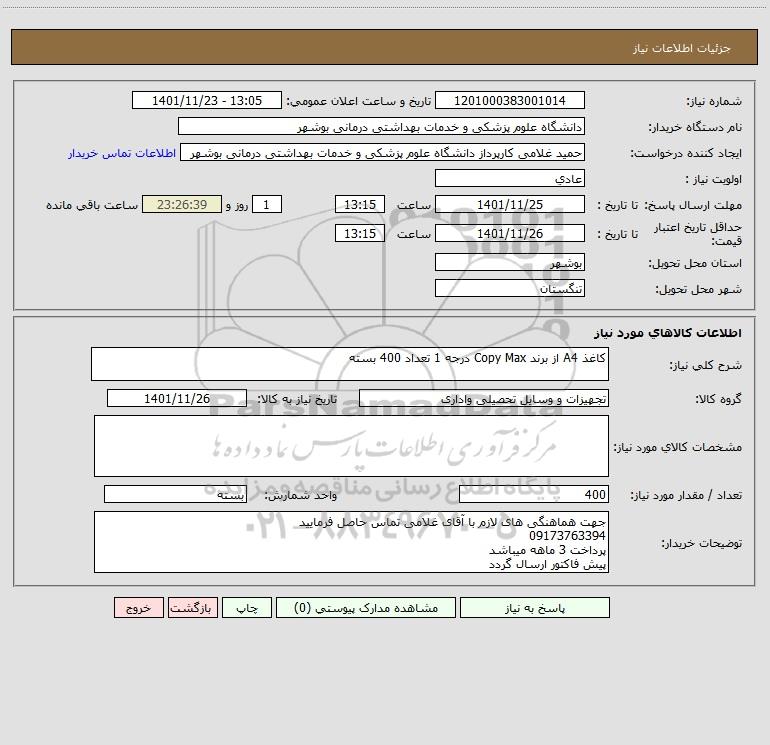
Task: Click the 'تعداد / مقدار مورد نیاز:' label
Action: point(686,496)
